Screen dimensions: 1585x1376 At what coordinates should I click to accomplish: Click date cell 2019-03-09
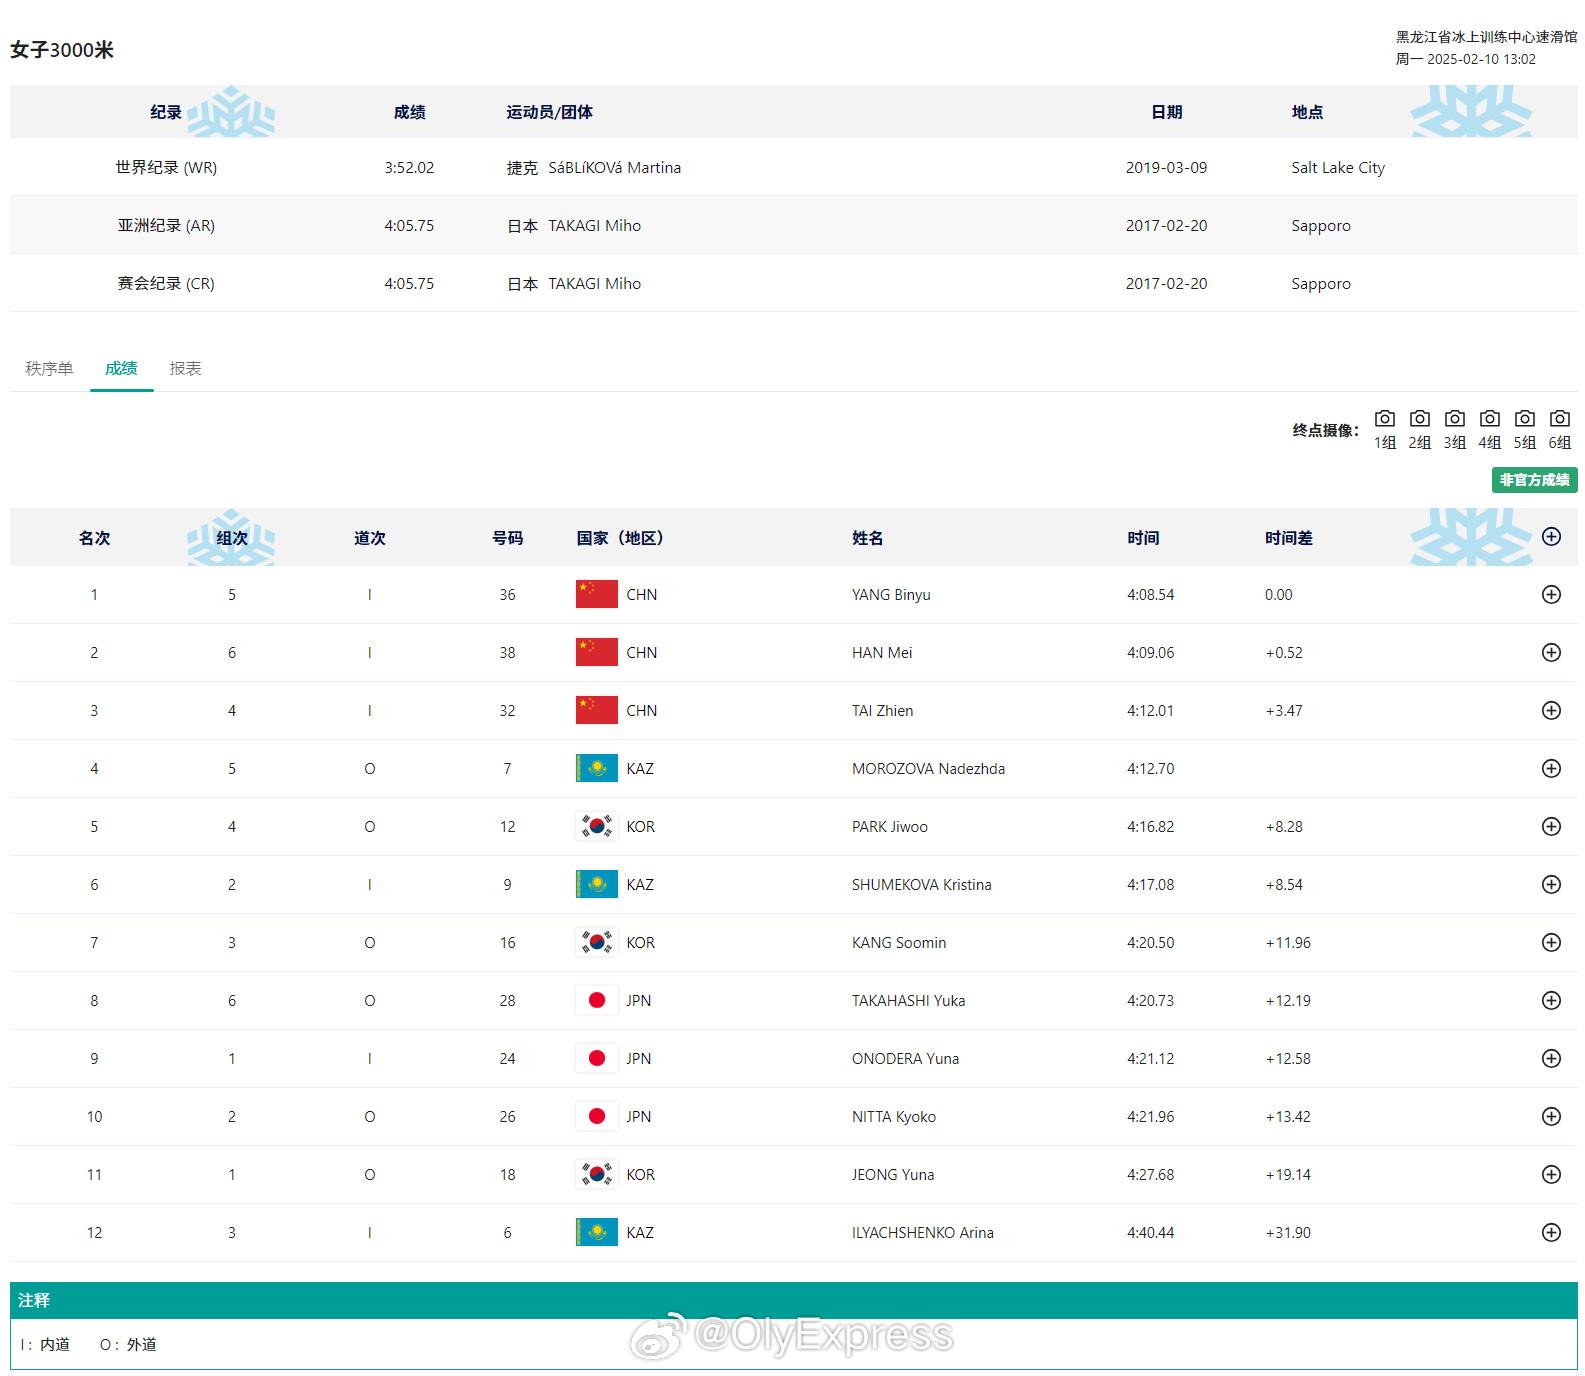click(1166, 168)
